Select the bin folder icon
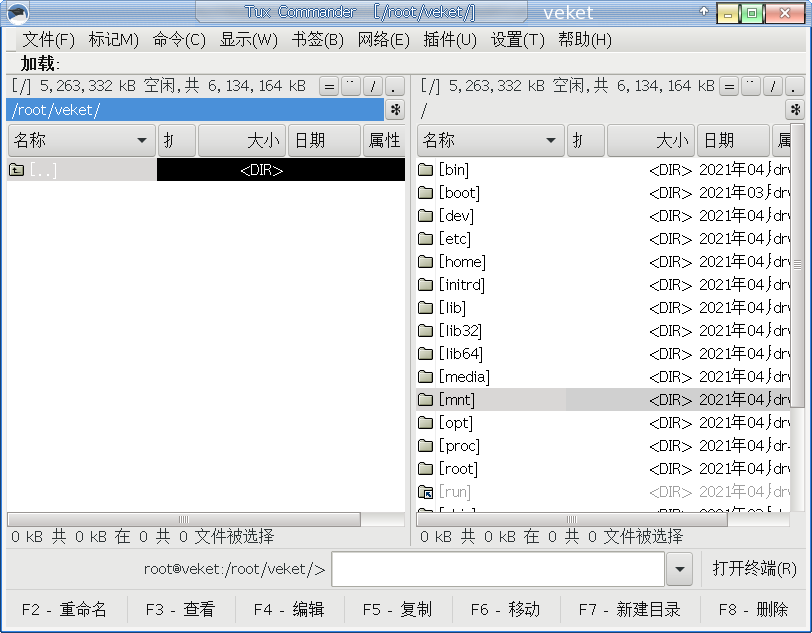Screen dimensions: 812x633 (x=425, y=169)
